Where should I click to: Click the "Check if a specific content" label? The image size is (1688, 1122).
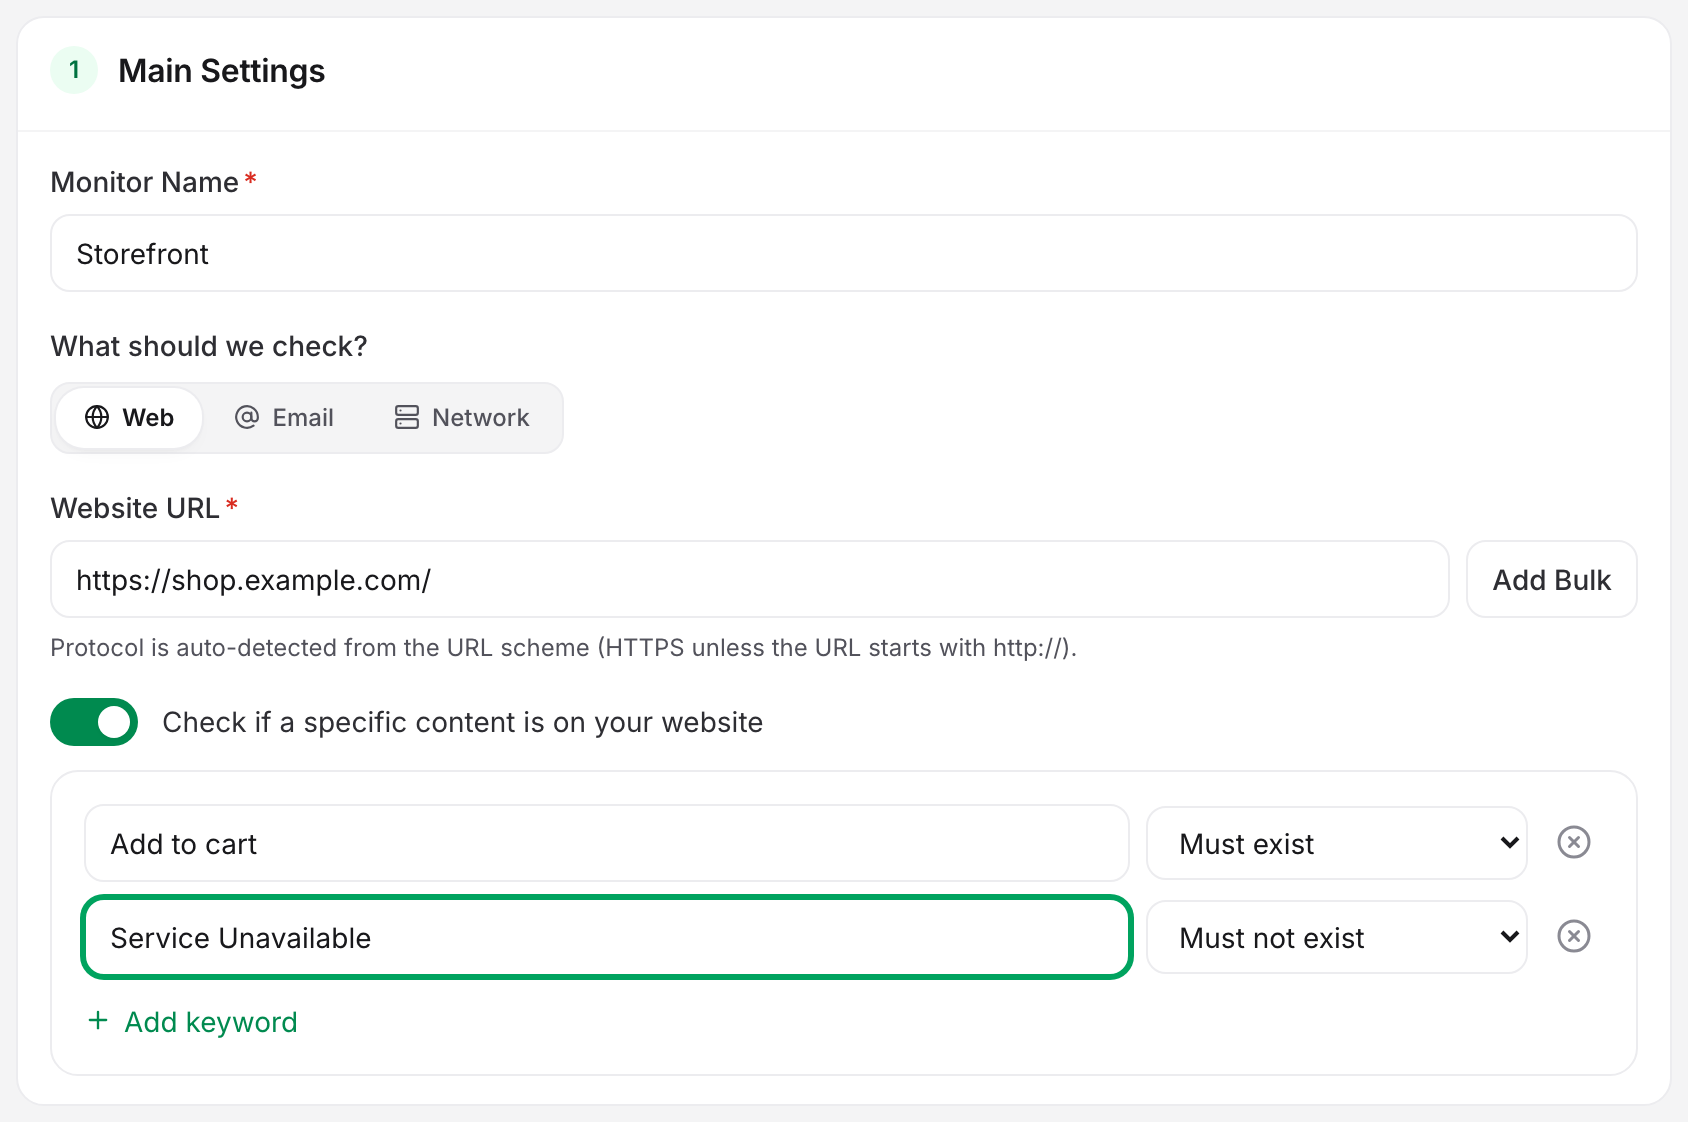[462, 722]
